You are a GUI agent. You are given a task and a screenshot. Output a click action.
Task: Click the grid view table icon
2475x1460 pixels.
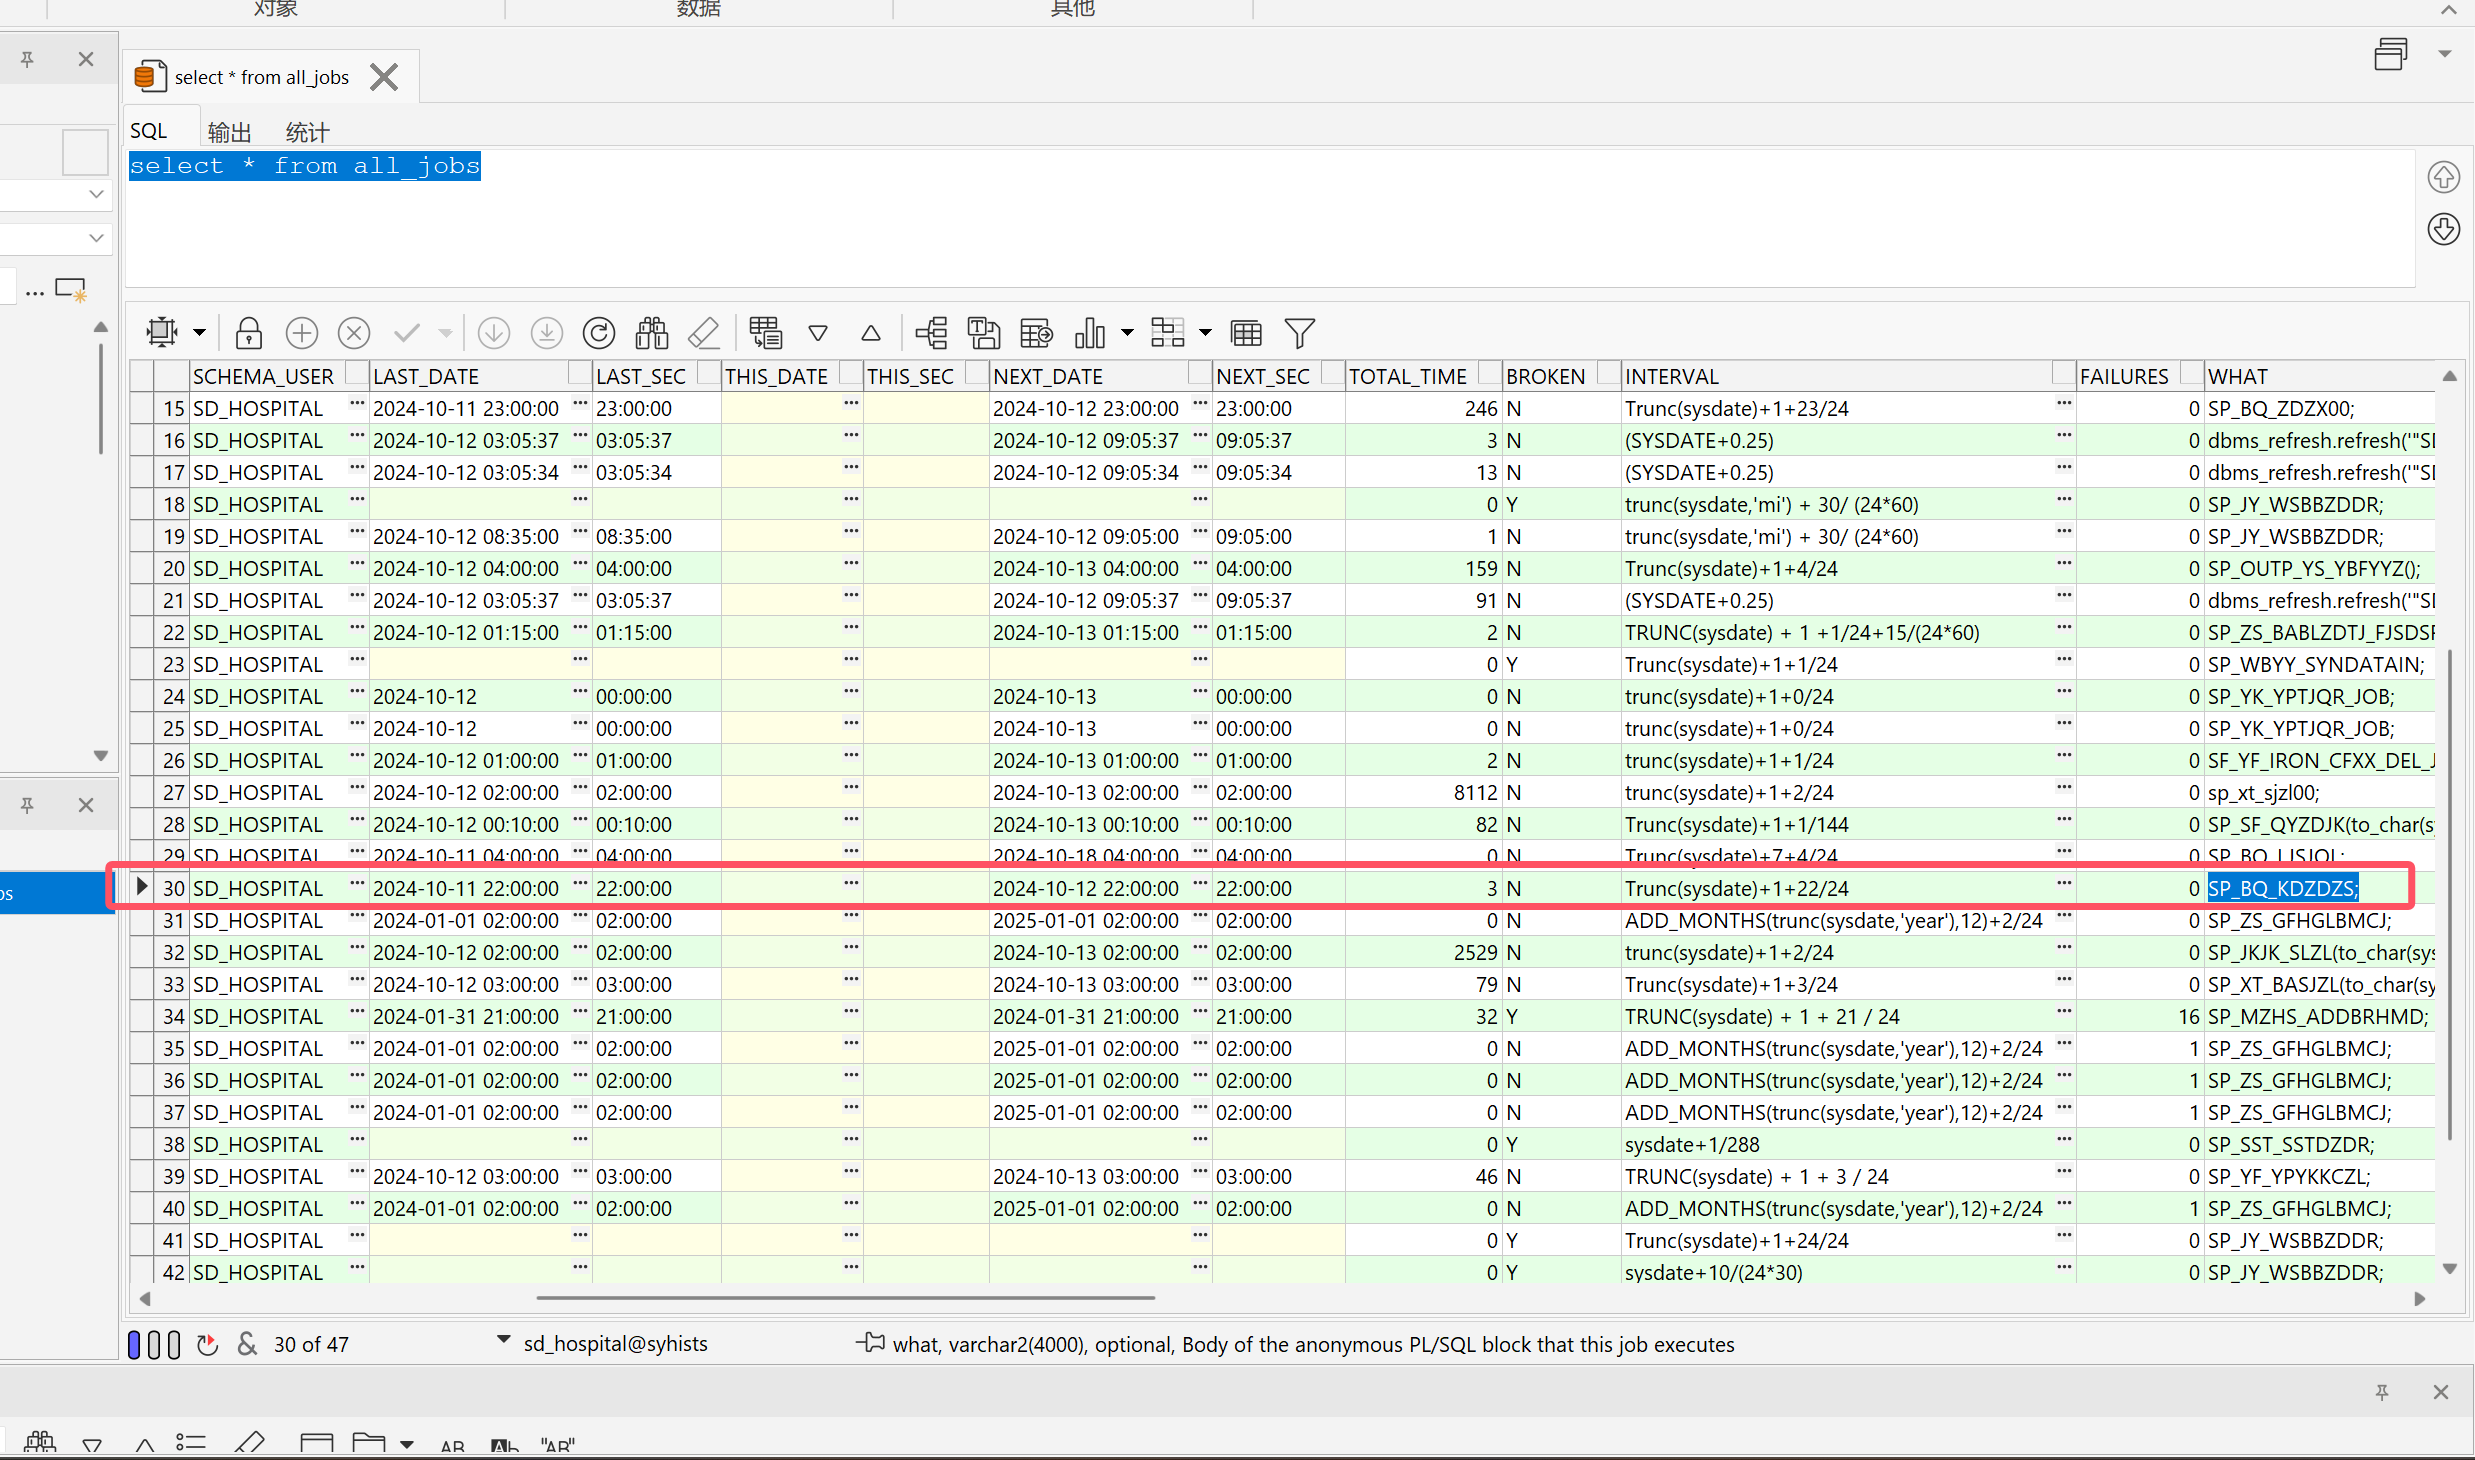click(1246, 333)
